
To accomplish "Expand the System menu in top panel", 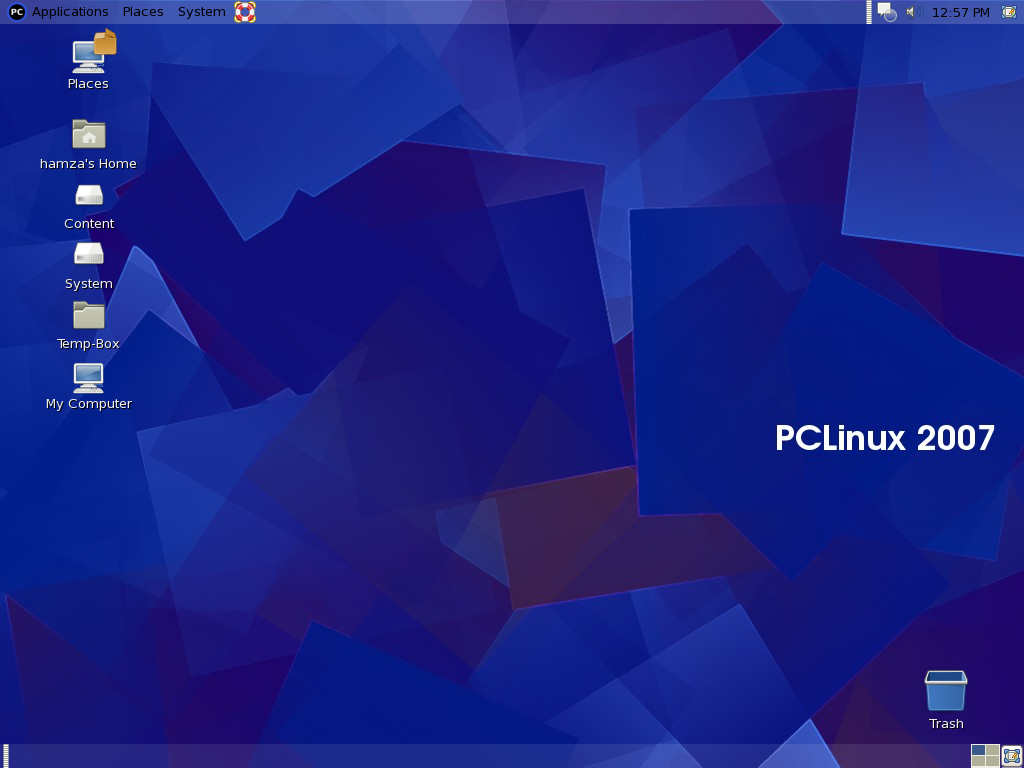I will point(201,12).
